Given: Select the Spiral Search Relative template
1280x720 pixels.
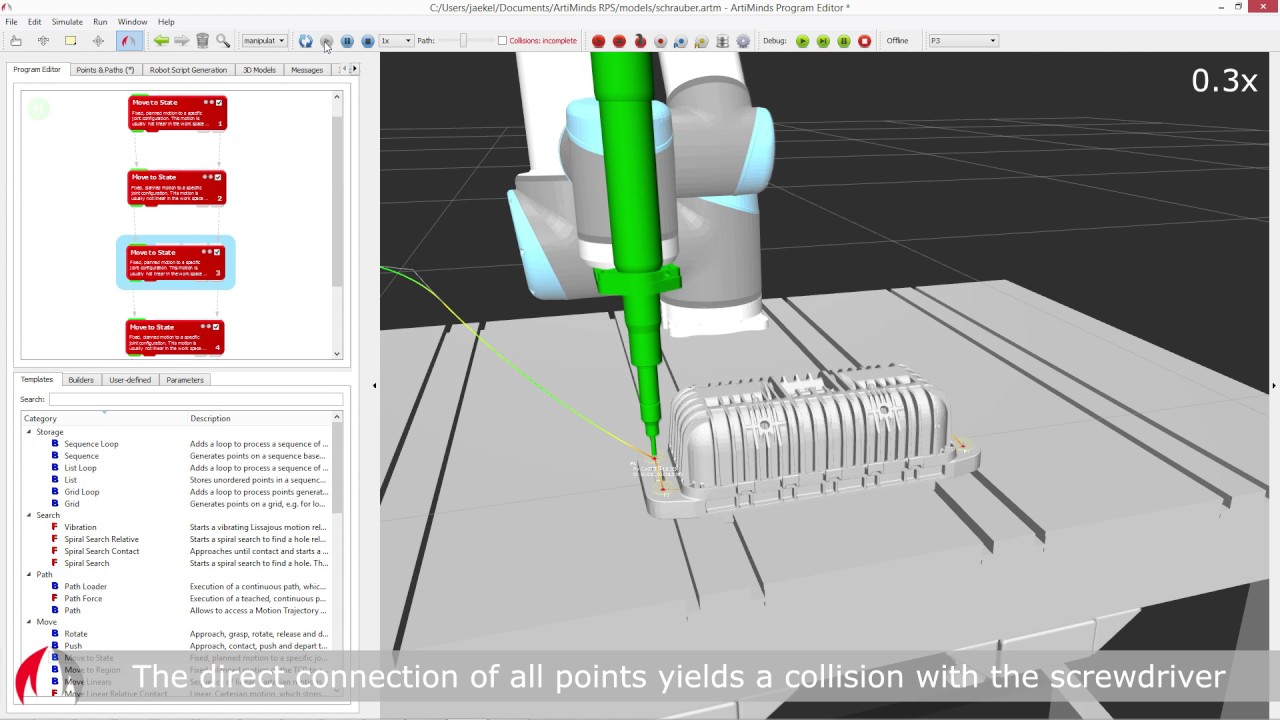Looking at the screenshot, I should coord(101,539).
